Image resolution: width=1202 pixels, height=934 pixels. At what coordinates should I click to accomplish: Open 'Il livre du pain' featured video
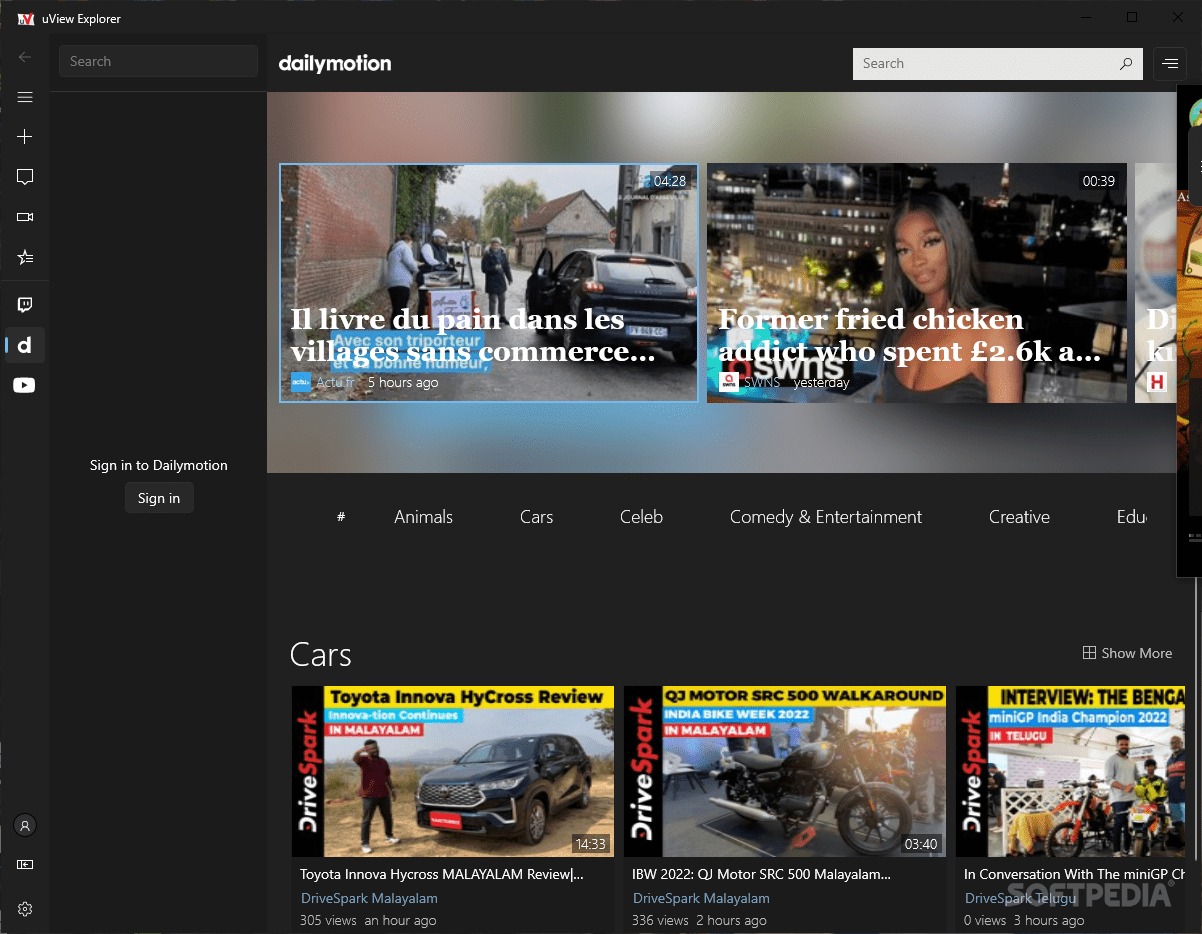point(489,283)
